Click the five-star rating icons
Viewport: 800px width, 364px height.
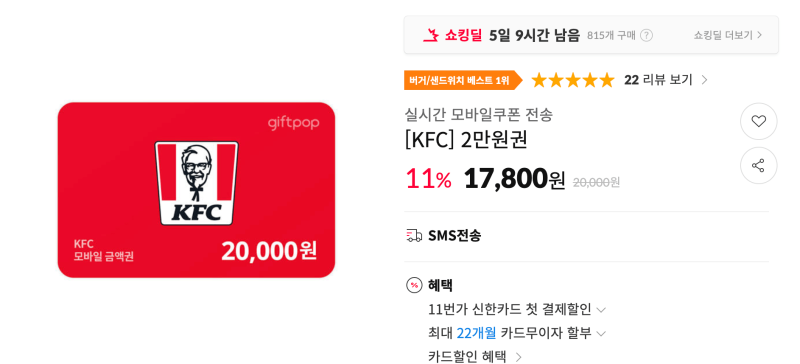click(573, 80)
